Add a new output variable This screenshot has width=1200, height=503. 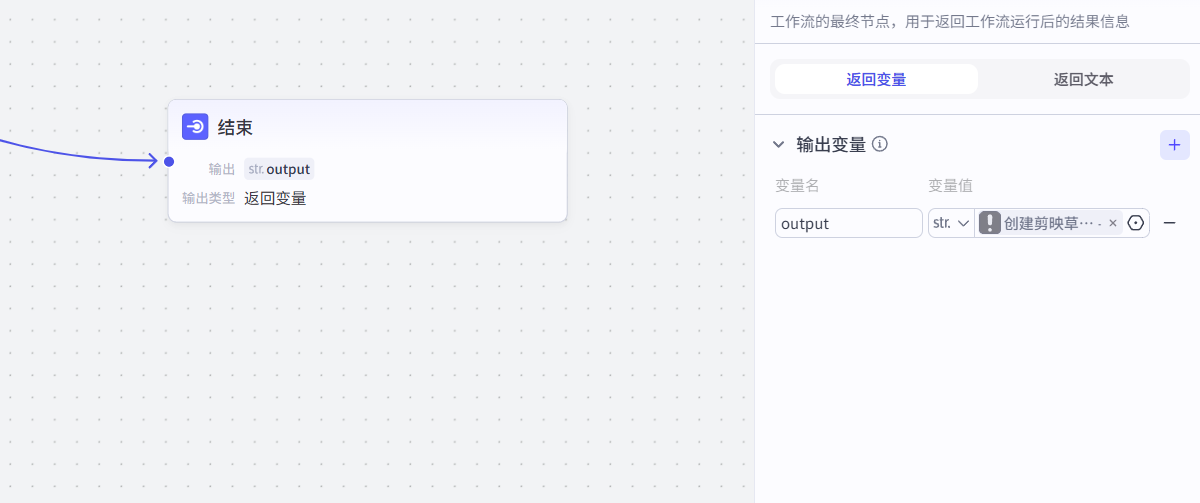click(1174, 145)
